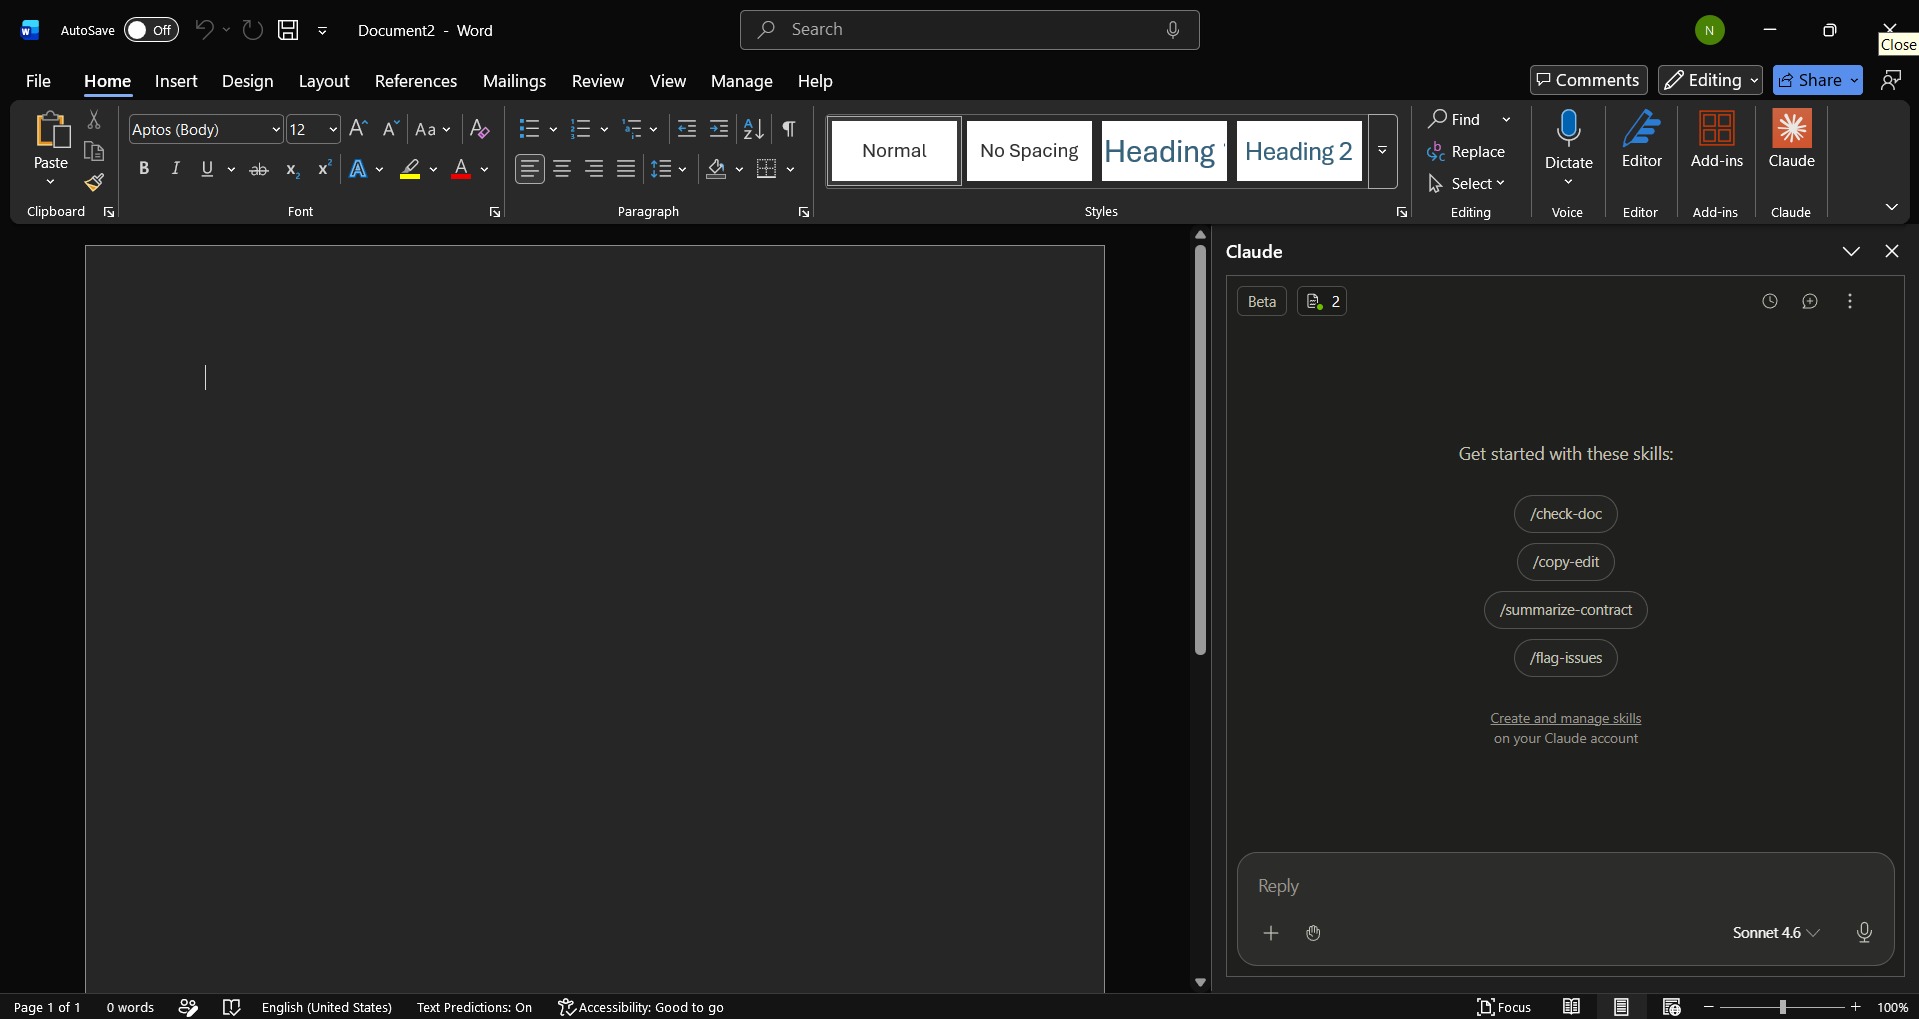Toggle show paragraph marks
Image resolution: width=1919 pixels, height=1019 pixels.
pos(789,129)
